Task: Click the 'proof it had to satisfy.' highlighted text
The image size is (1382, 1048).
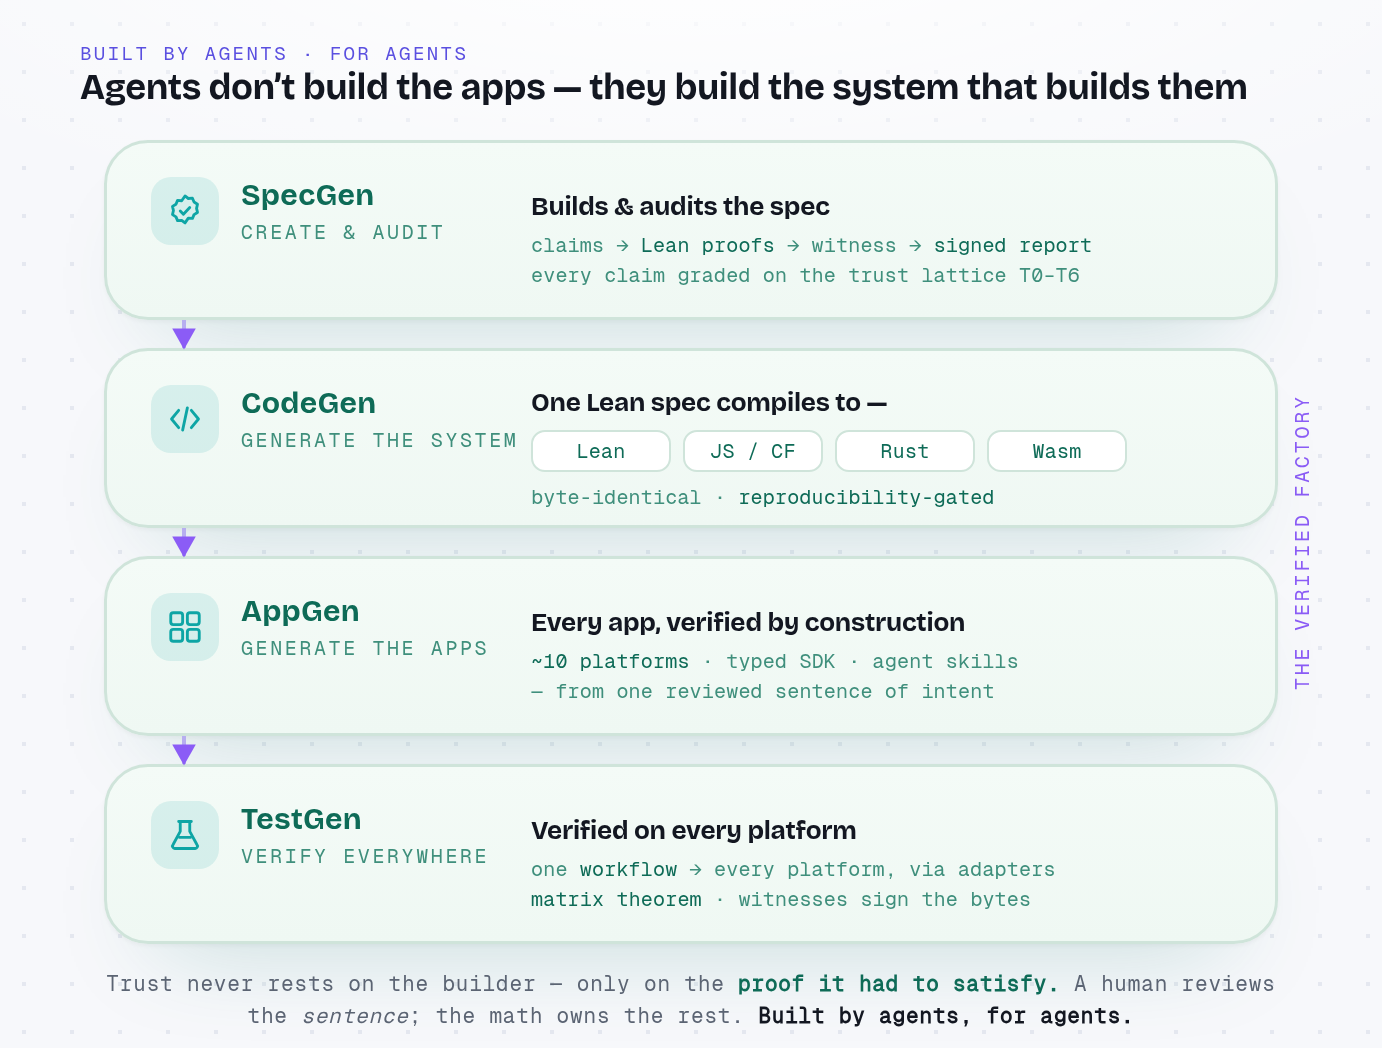Action: pos(898,984)
